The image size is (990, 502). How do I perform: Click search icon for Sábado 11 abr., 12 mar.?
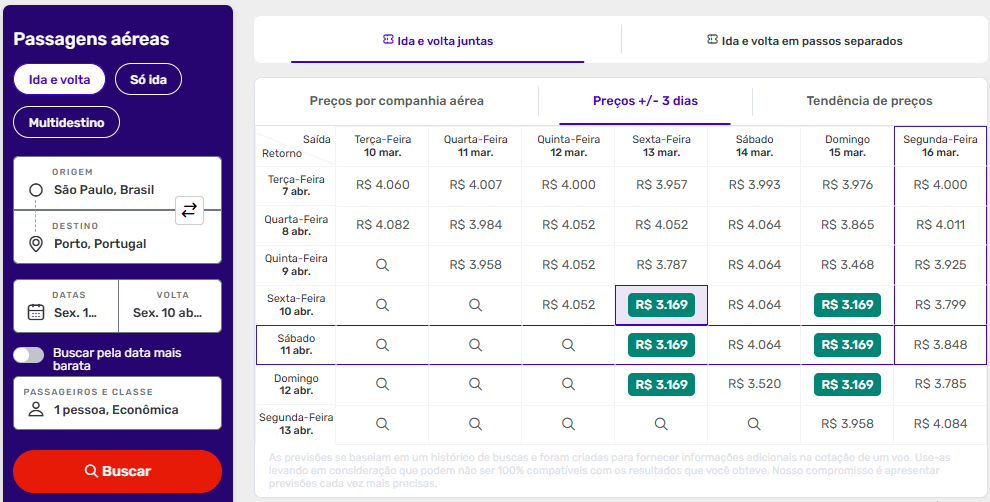(568, 345)
